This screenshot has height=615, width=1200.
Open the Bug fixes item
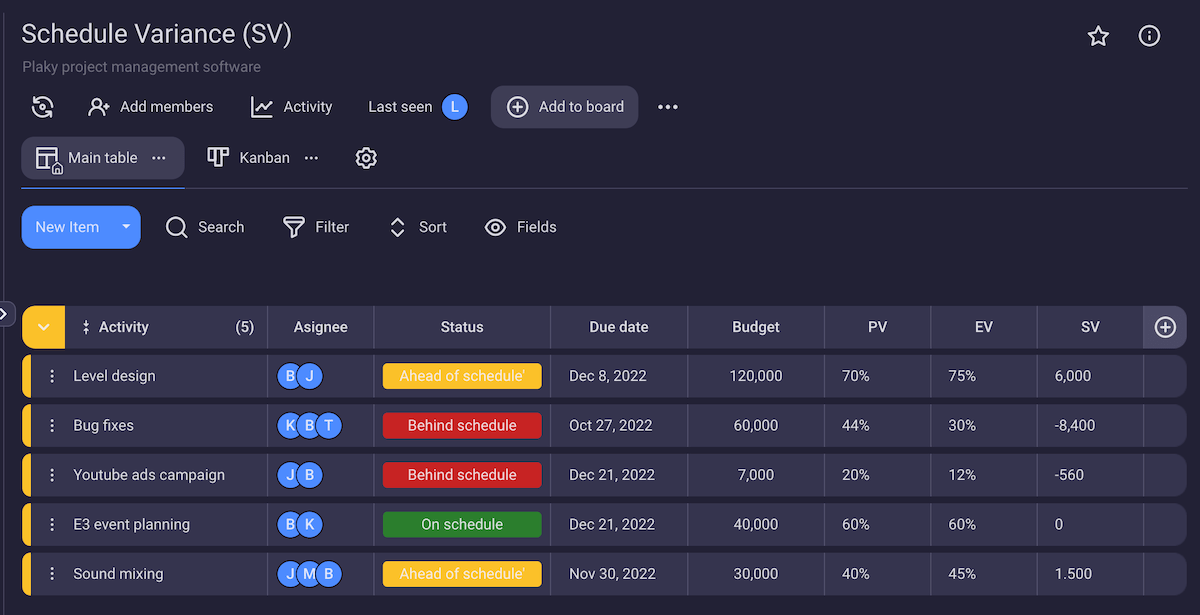103,426
